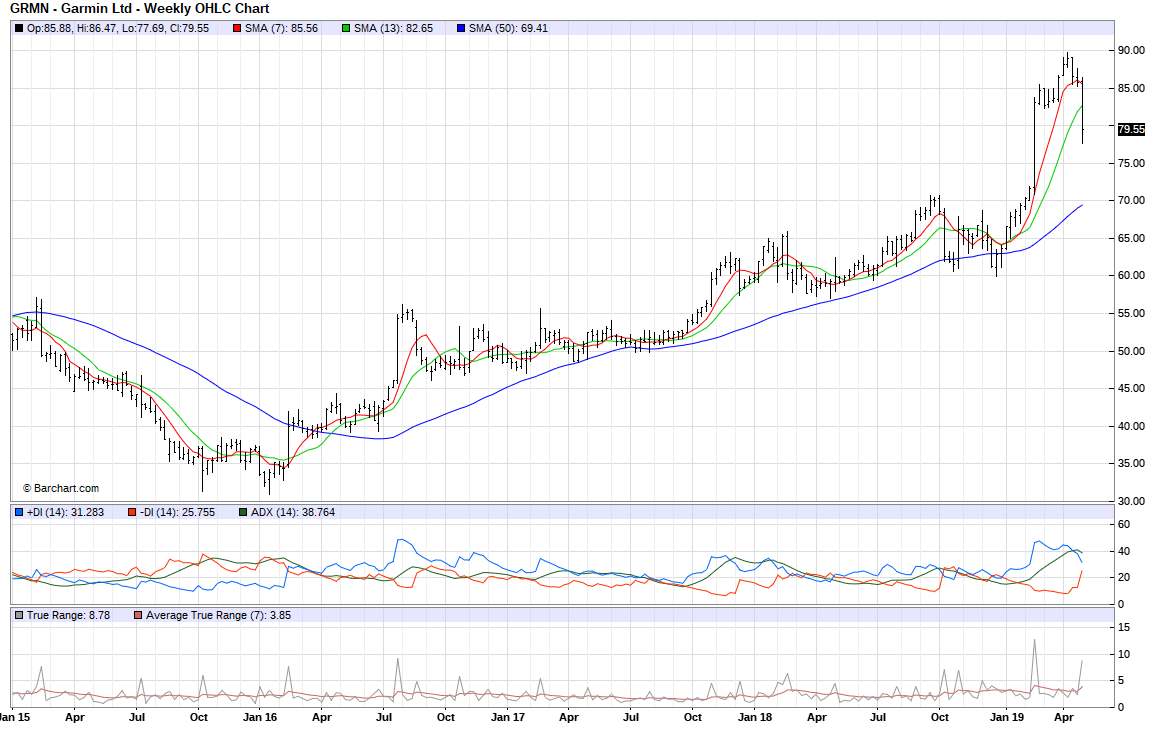Click the black OHLC legend swatch
Viewport: 1156px width, 748px height.
click(x=18, y=29)
